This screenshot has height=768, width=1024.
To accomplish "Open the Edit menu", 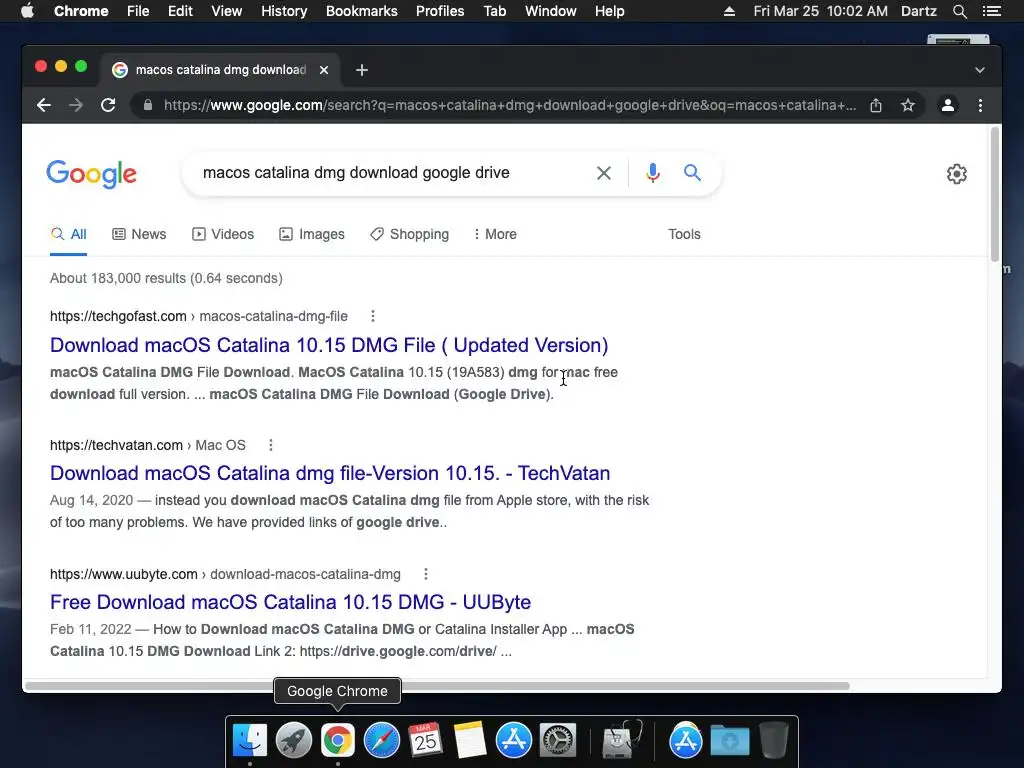I will (x=180, y=11).
